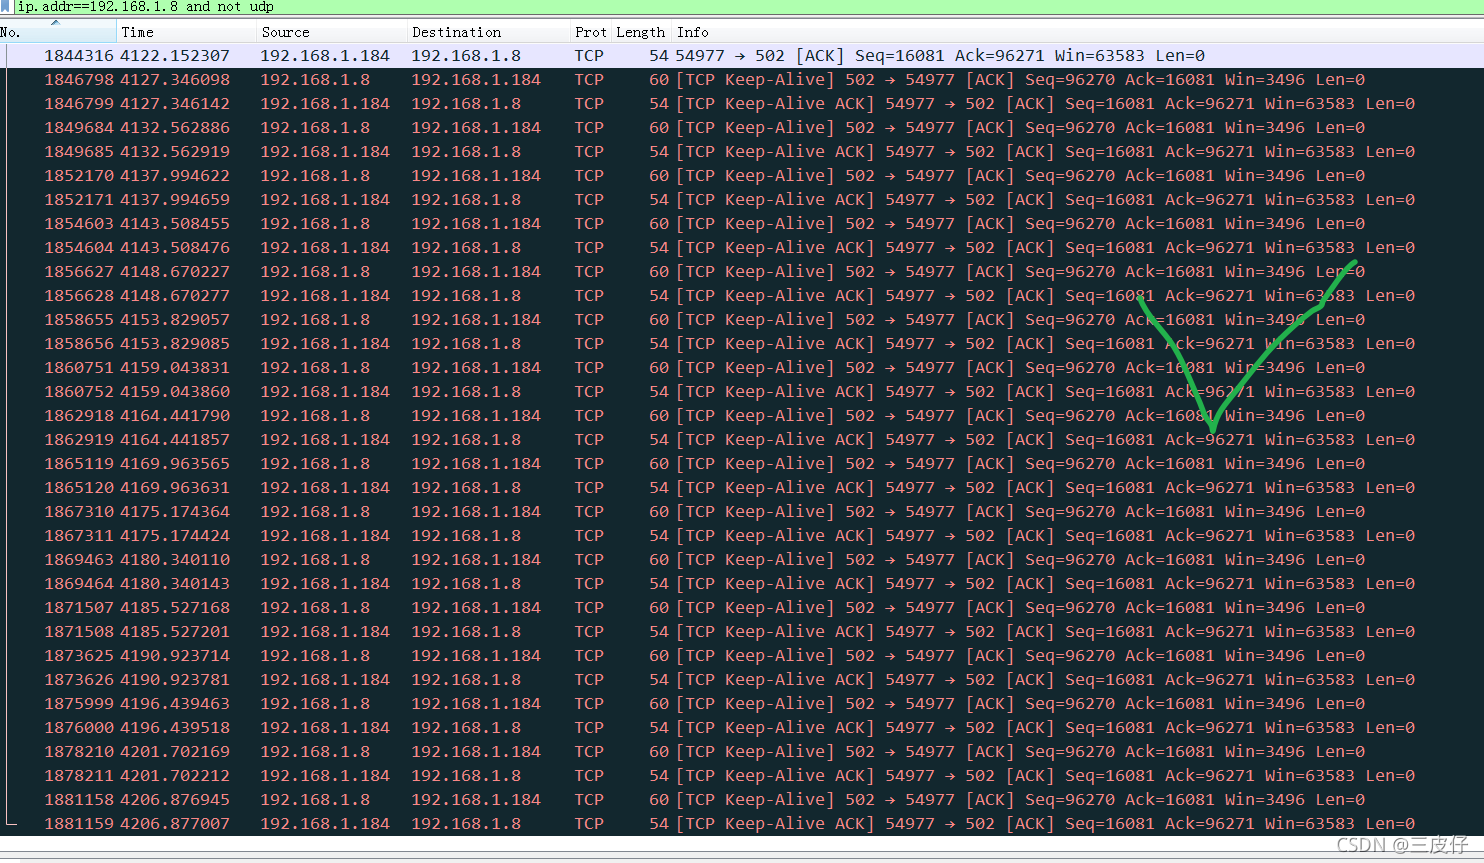The image size is (1484, 863).
Task: Select packet number 1867310
Action: [742, 512]
